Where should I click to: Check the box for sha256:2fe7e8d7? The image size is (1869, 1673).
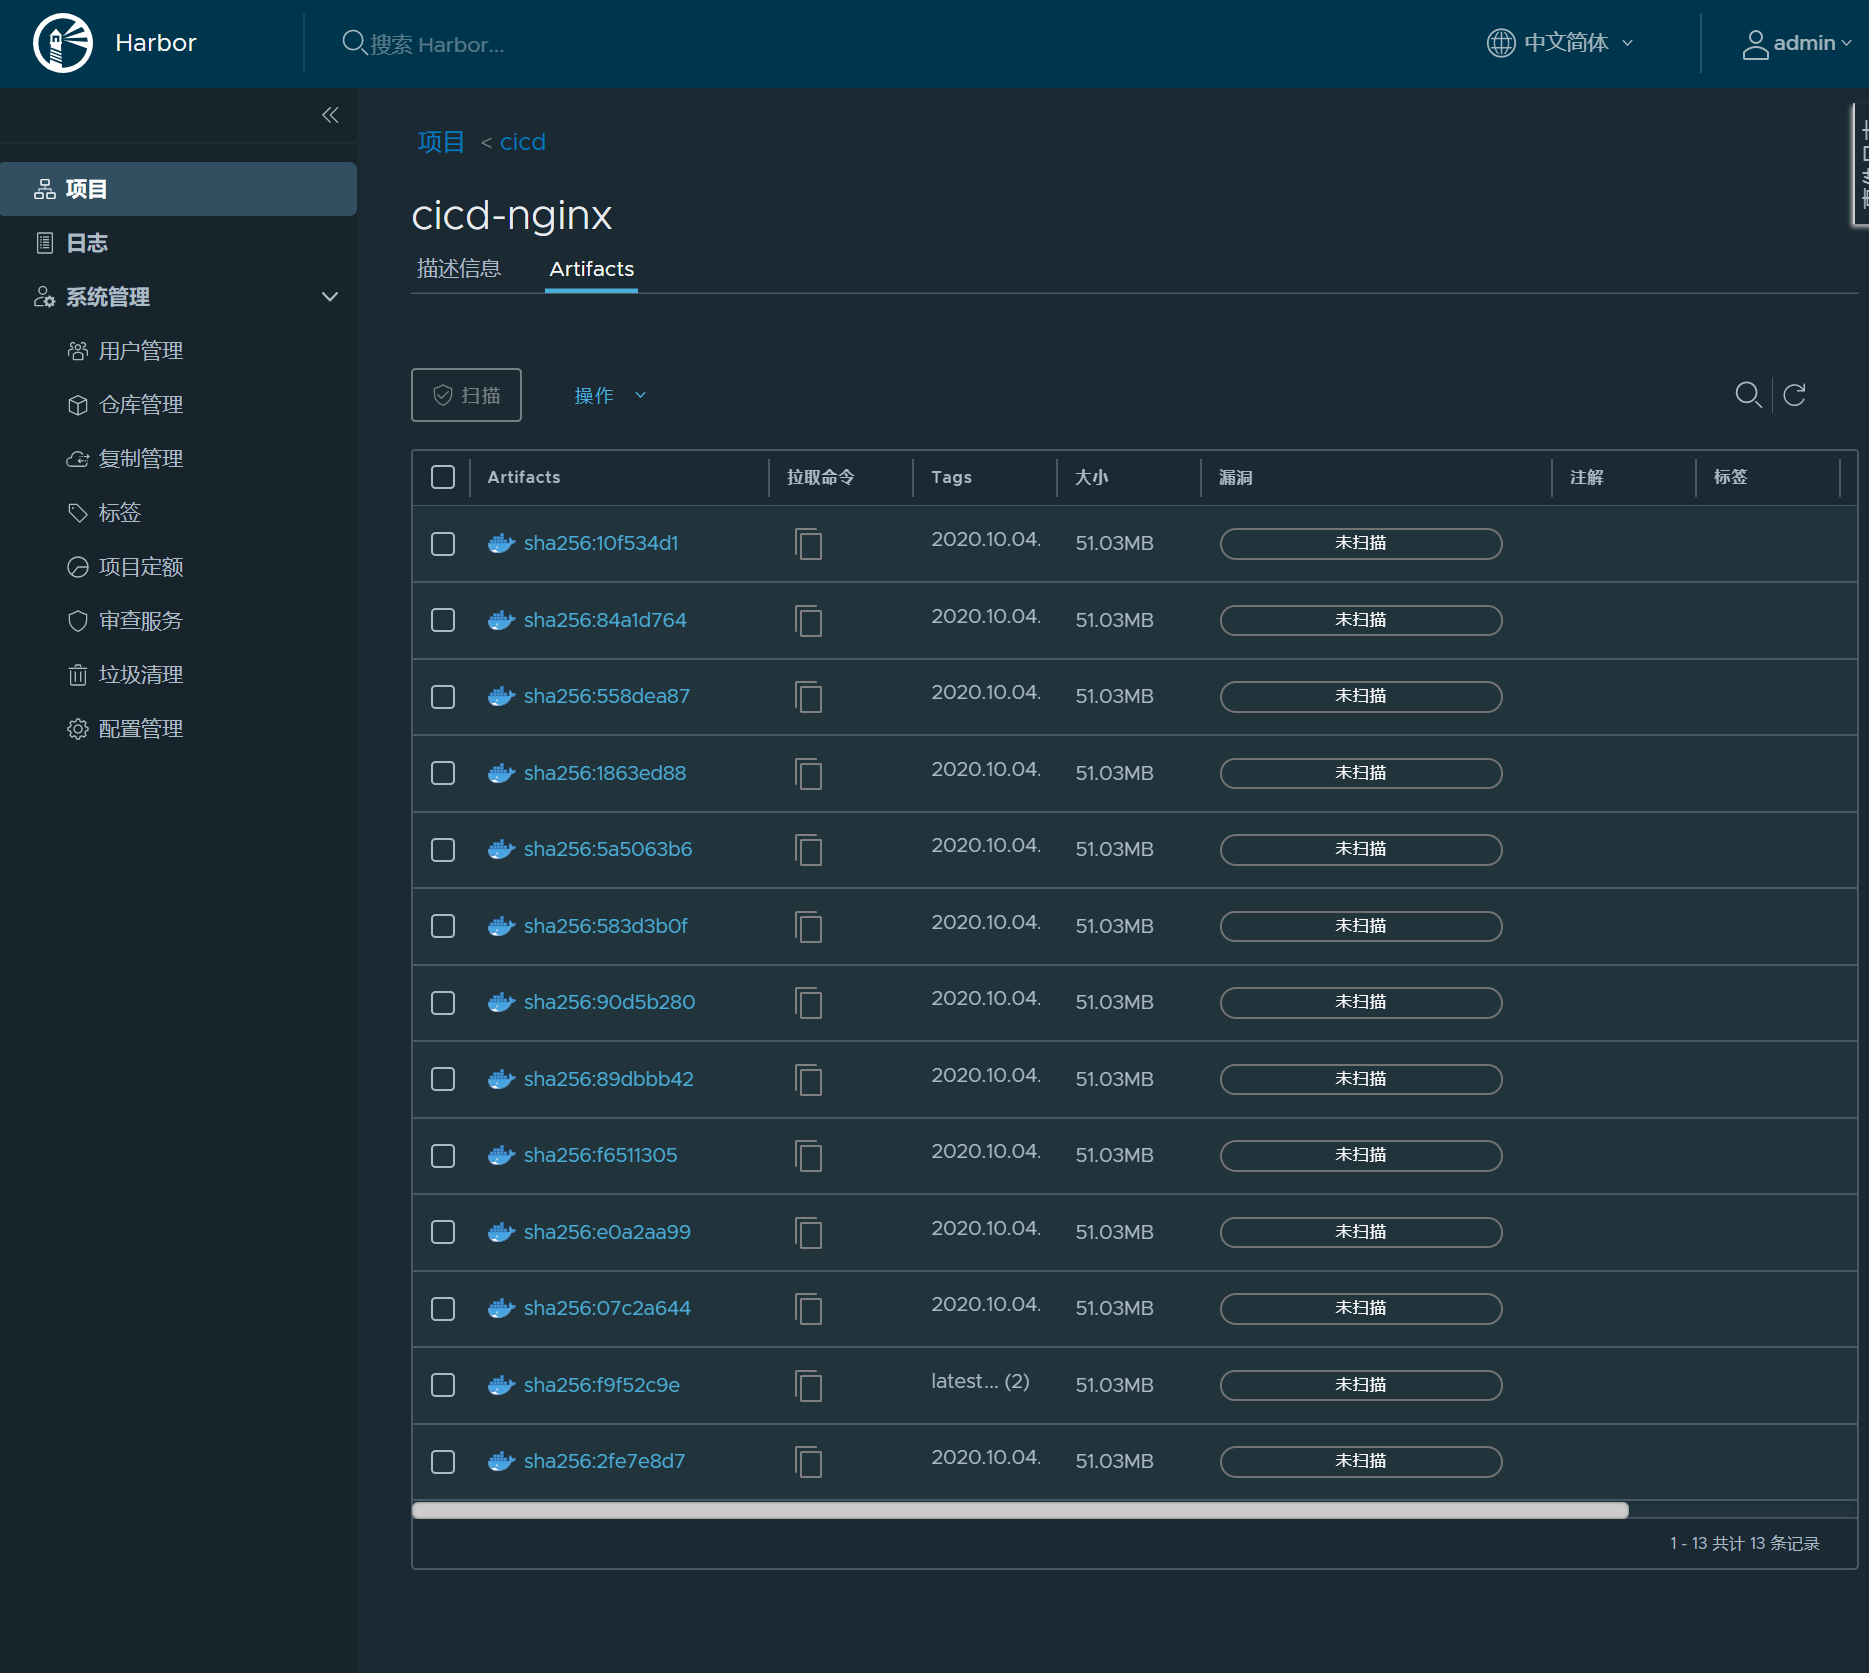(443, 1461)
